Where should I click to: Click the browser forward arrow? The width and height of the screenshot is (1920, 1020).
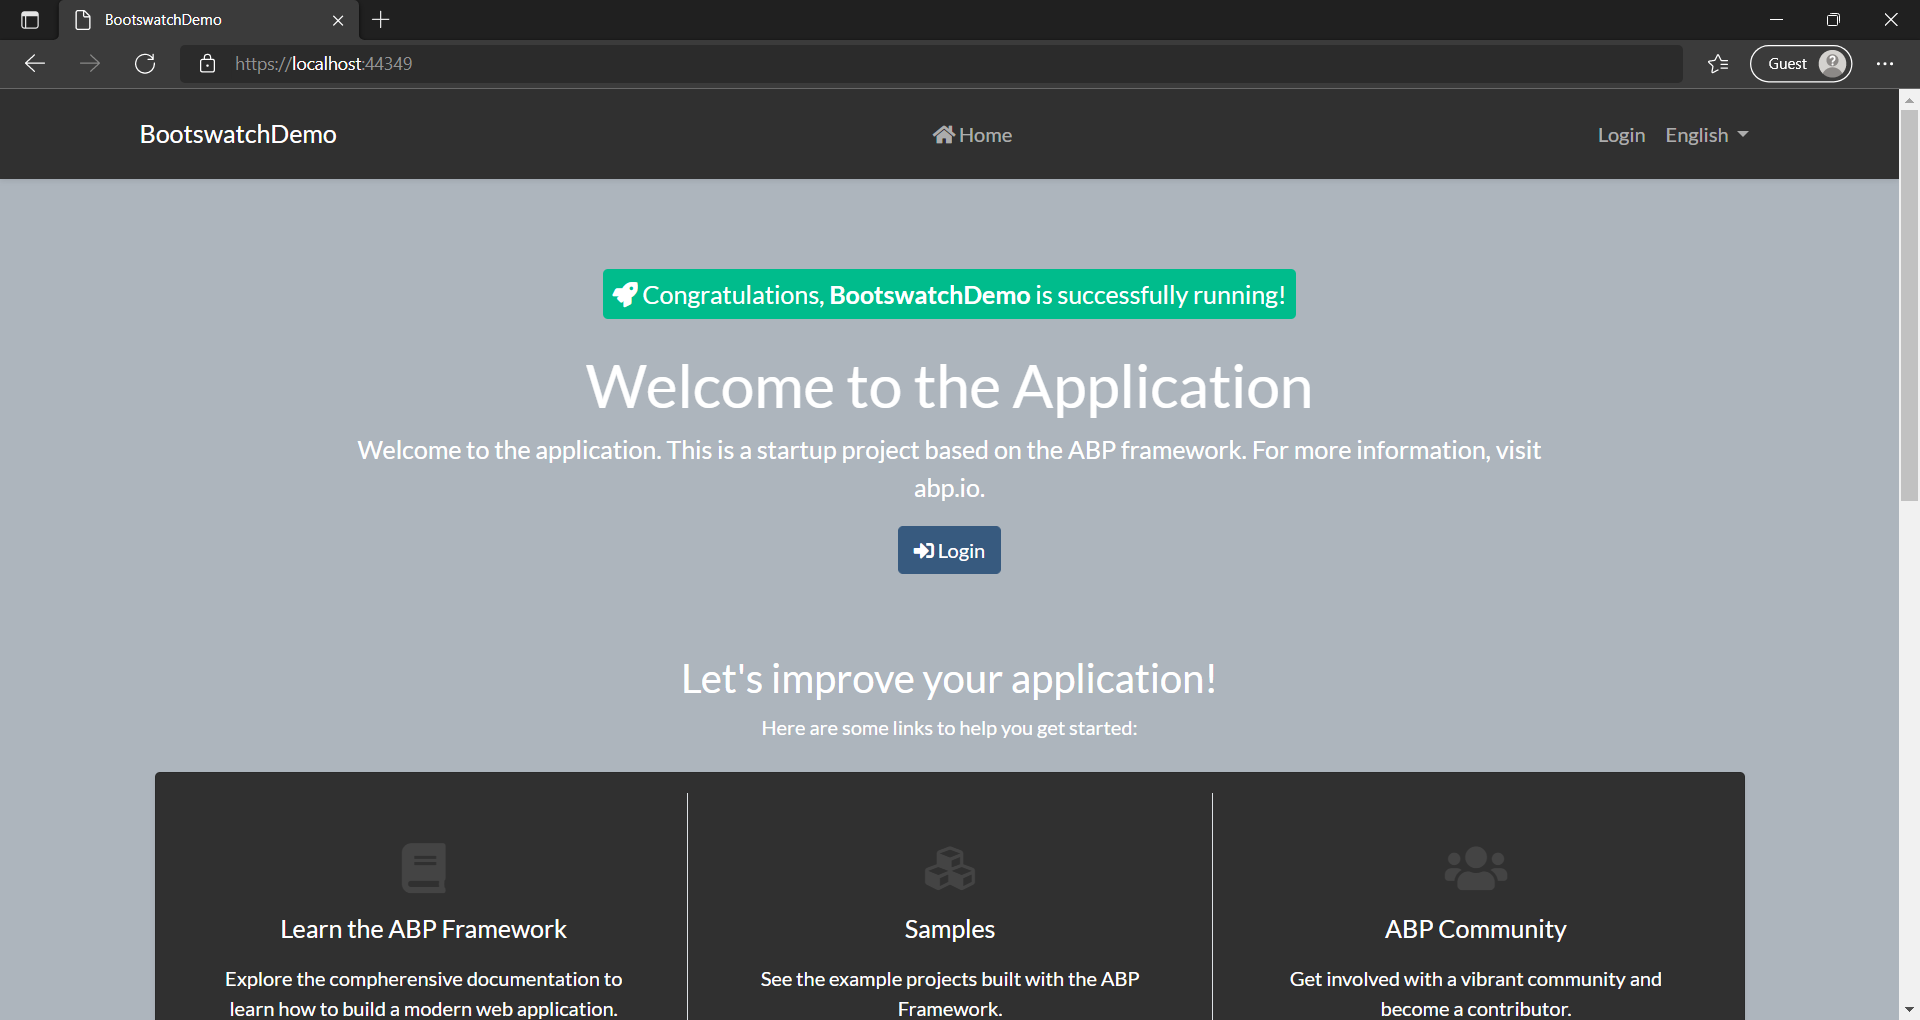[90, 64]
